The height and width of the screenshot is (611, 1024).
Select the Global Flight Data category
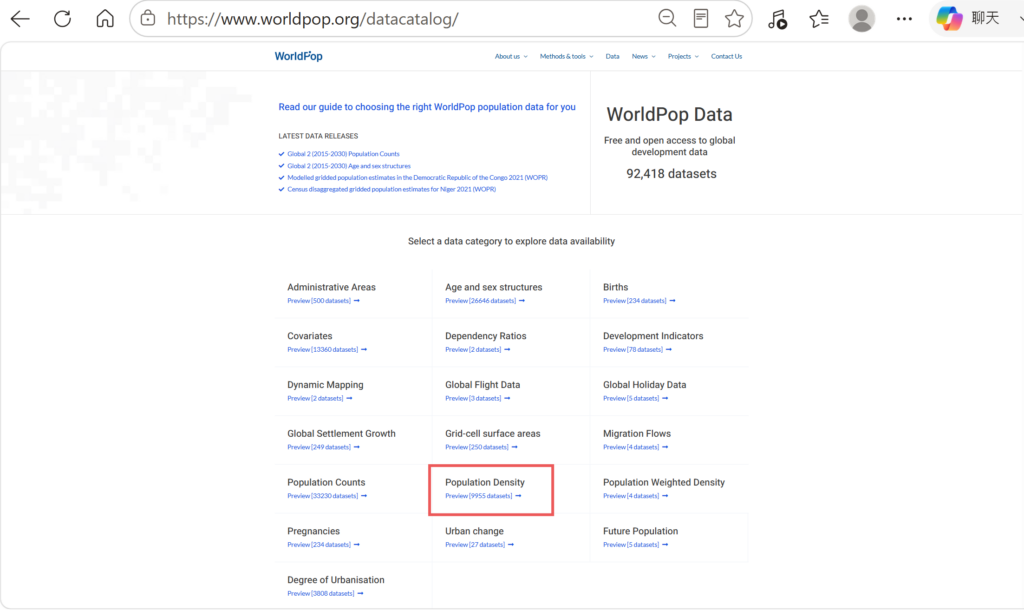[483, 385]
